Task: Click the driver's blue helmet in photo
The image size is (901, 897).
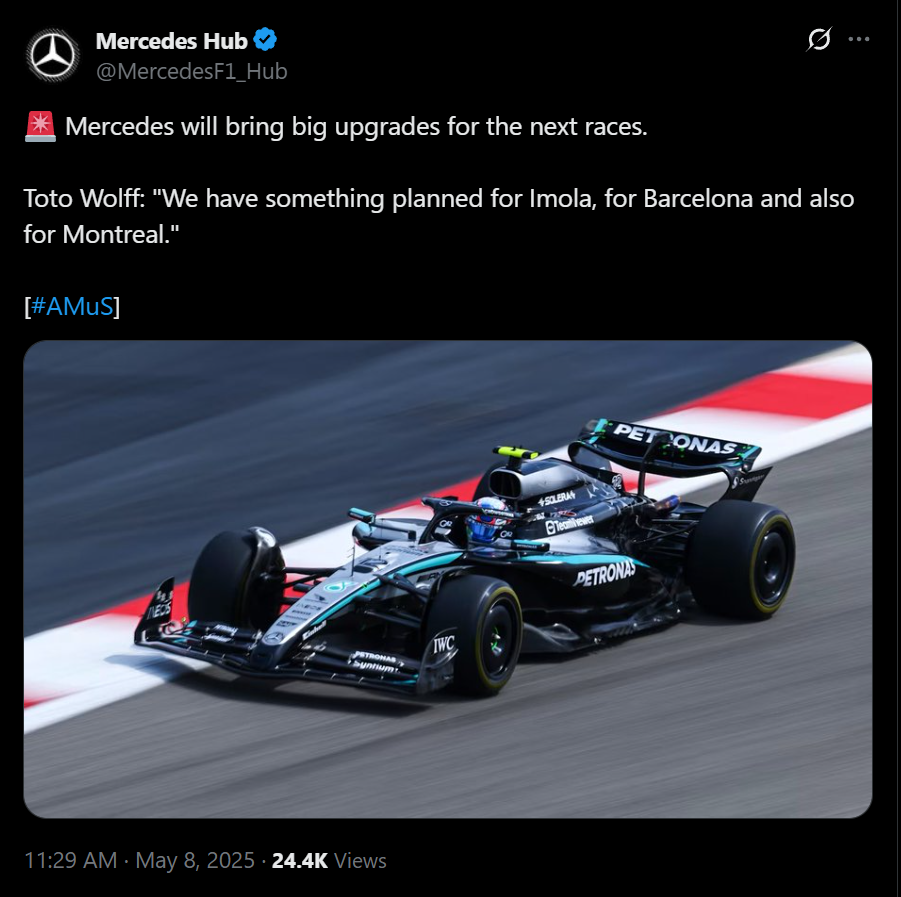Action: pos(487,521)
